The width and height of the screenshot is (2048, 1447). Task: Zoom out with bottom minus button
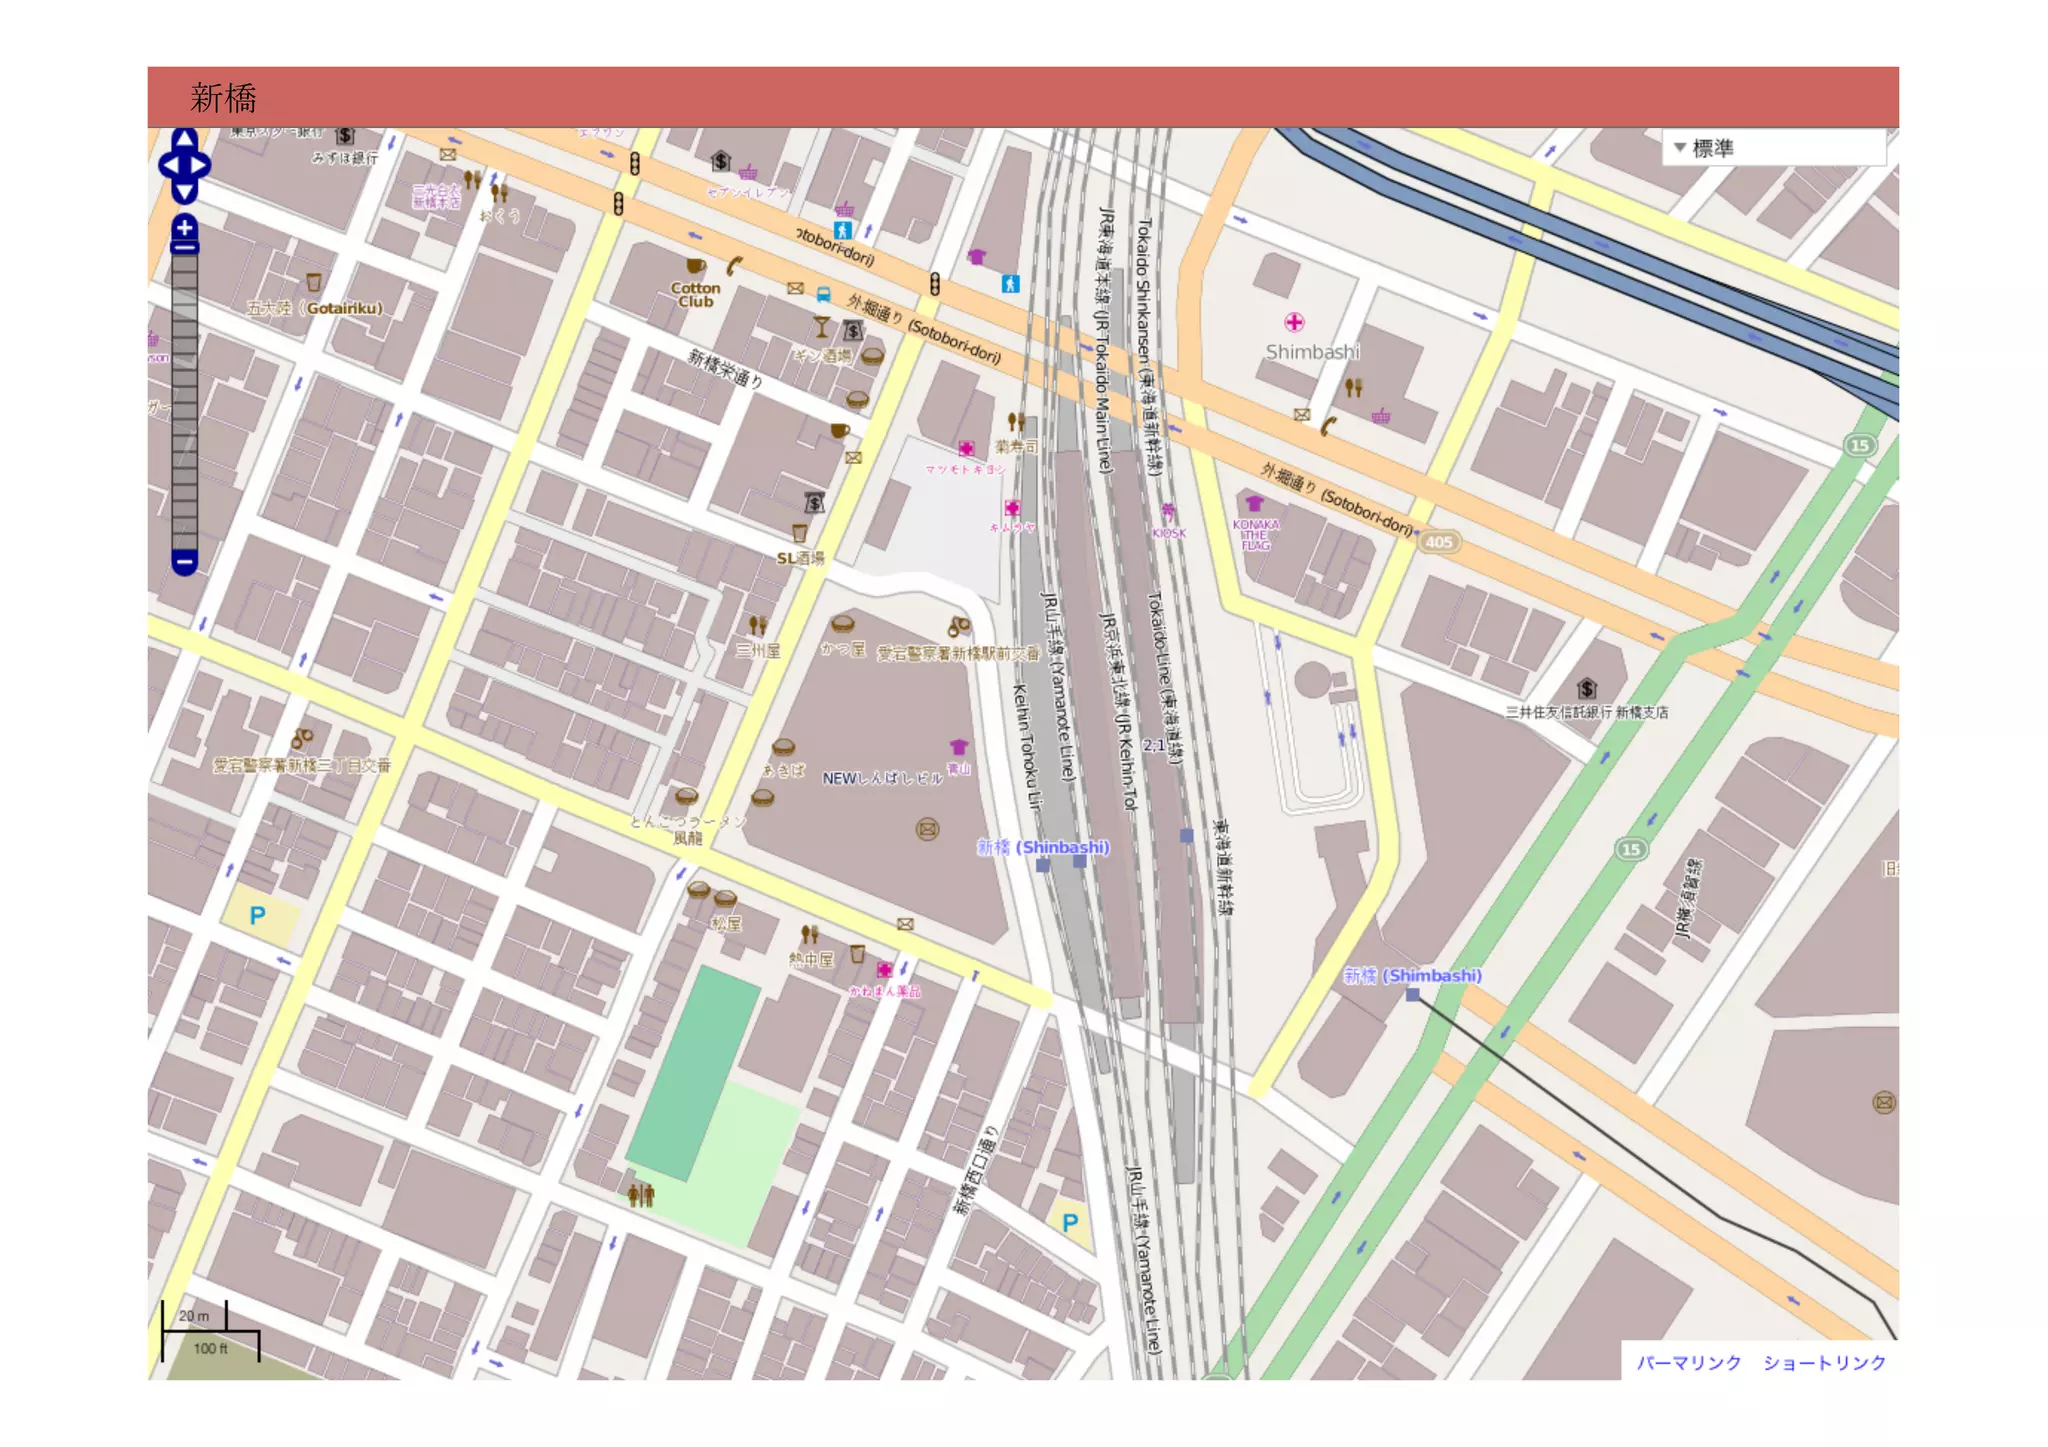point(185,563)
